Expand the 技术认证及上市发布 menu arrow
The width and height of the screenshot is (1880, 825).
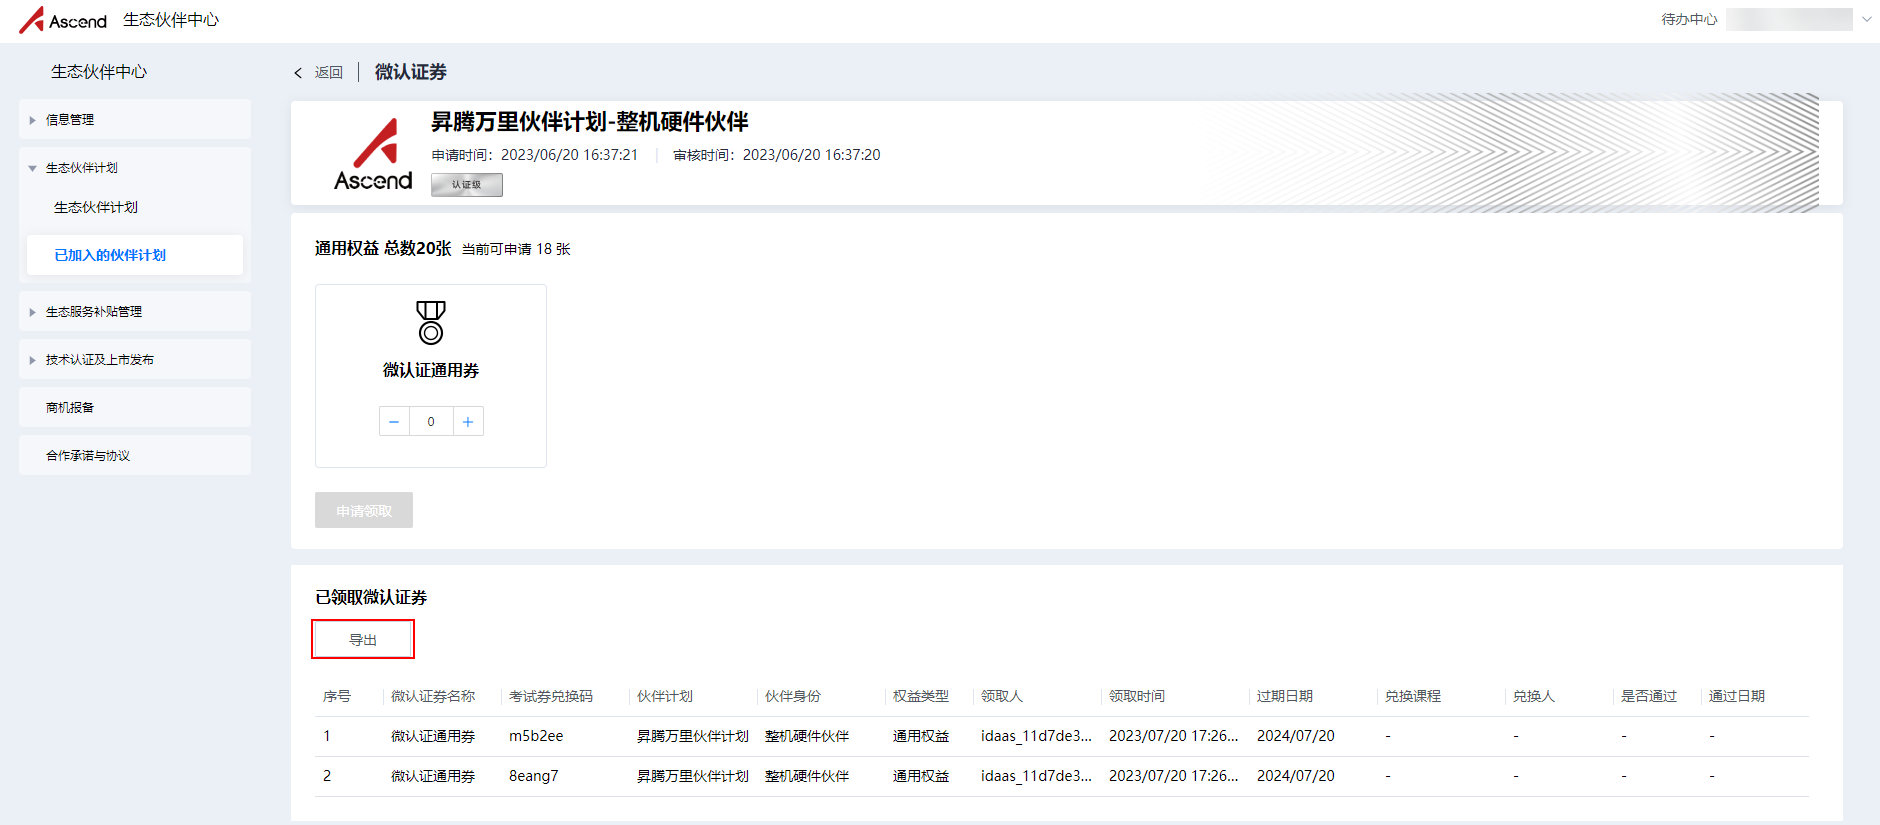pos(32,360)
